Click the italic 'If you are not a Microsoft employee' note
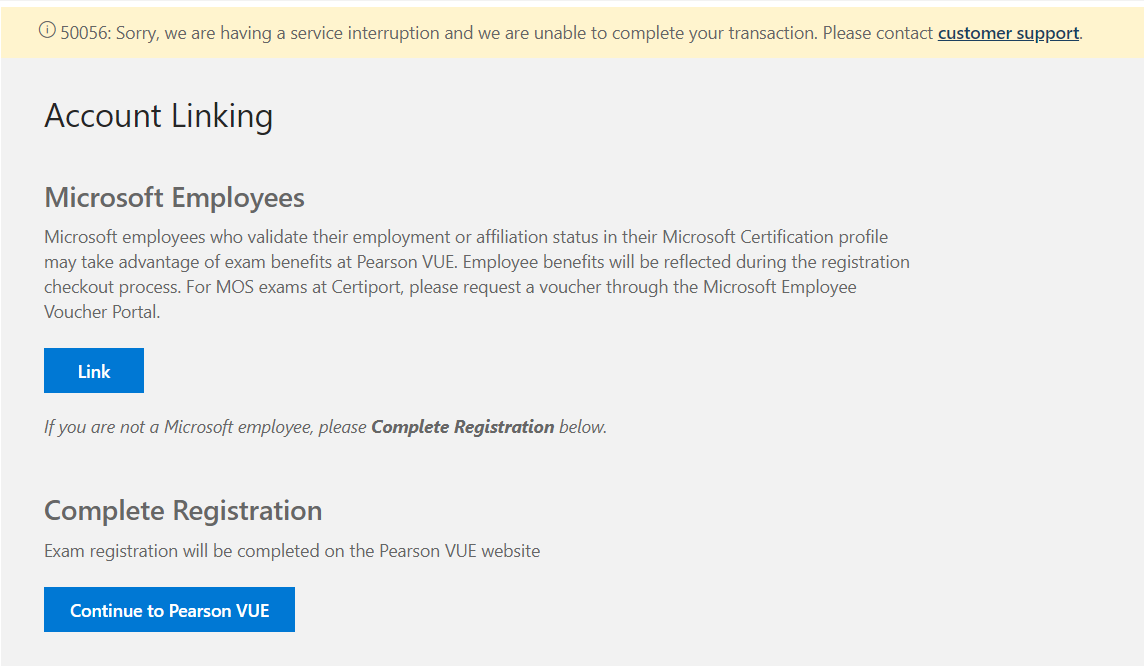 click(325, 427)
